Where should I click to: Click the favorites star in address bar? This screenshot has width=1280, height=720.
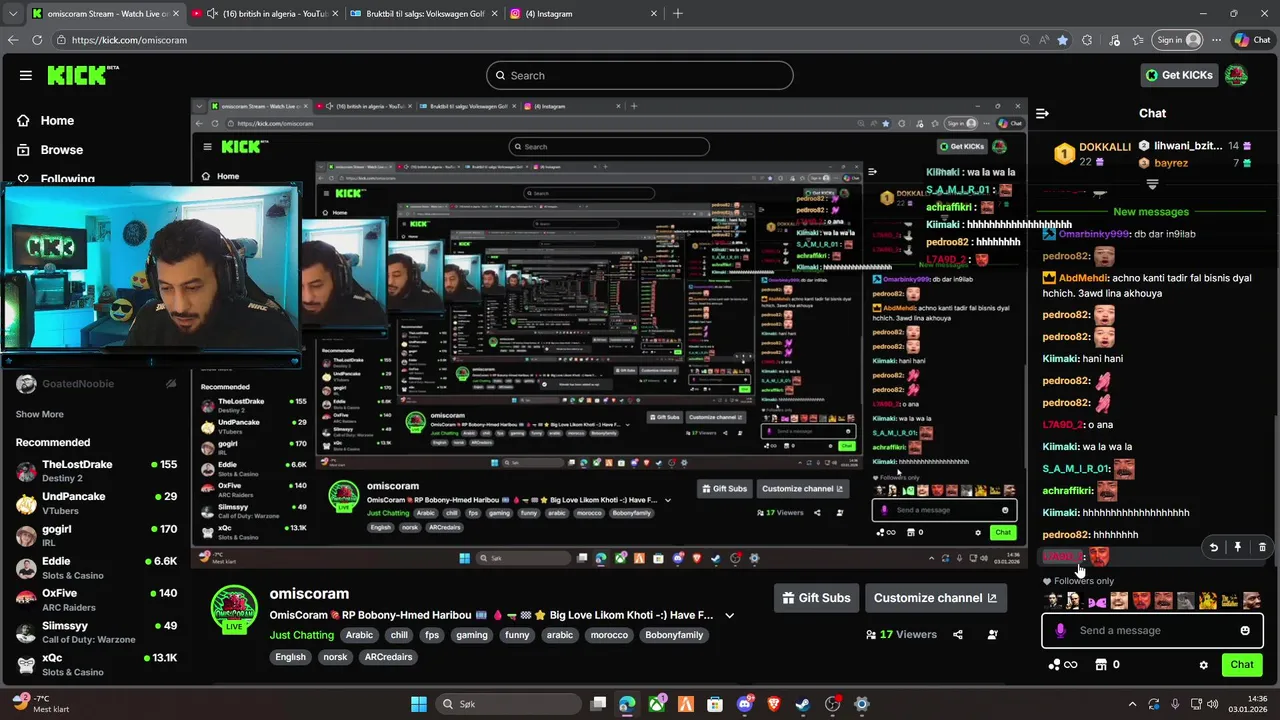click(1062, 40)
